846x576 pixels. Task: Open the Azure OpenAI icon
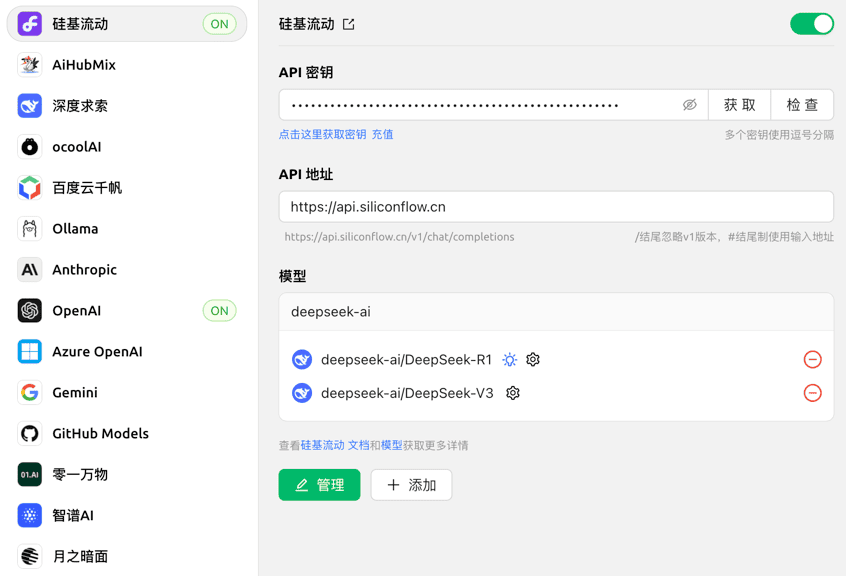pos(30,352)
